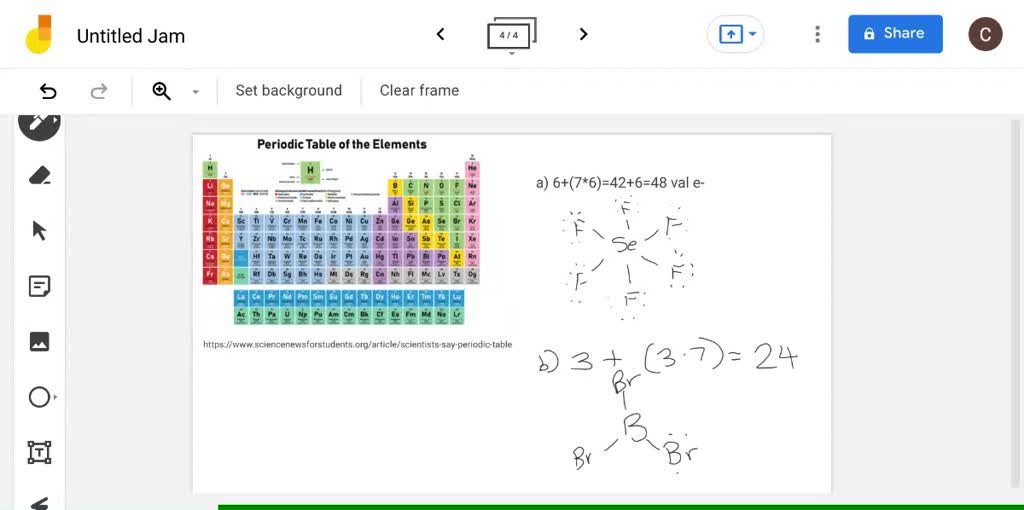Click the handwritten Se atom
This screenshot has height=510, width=1024.
[x=624, y=245]
